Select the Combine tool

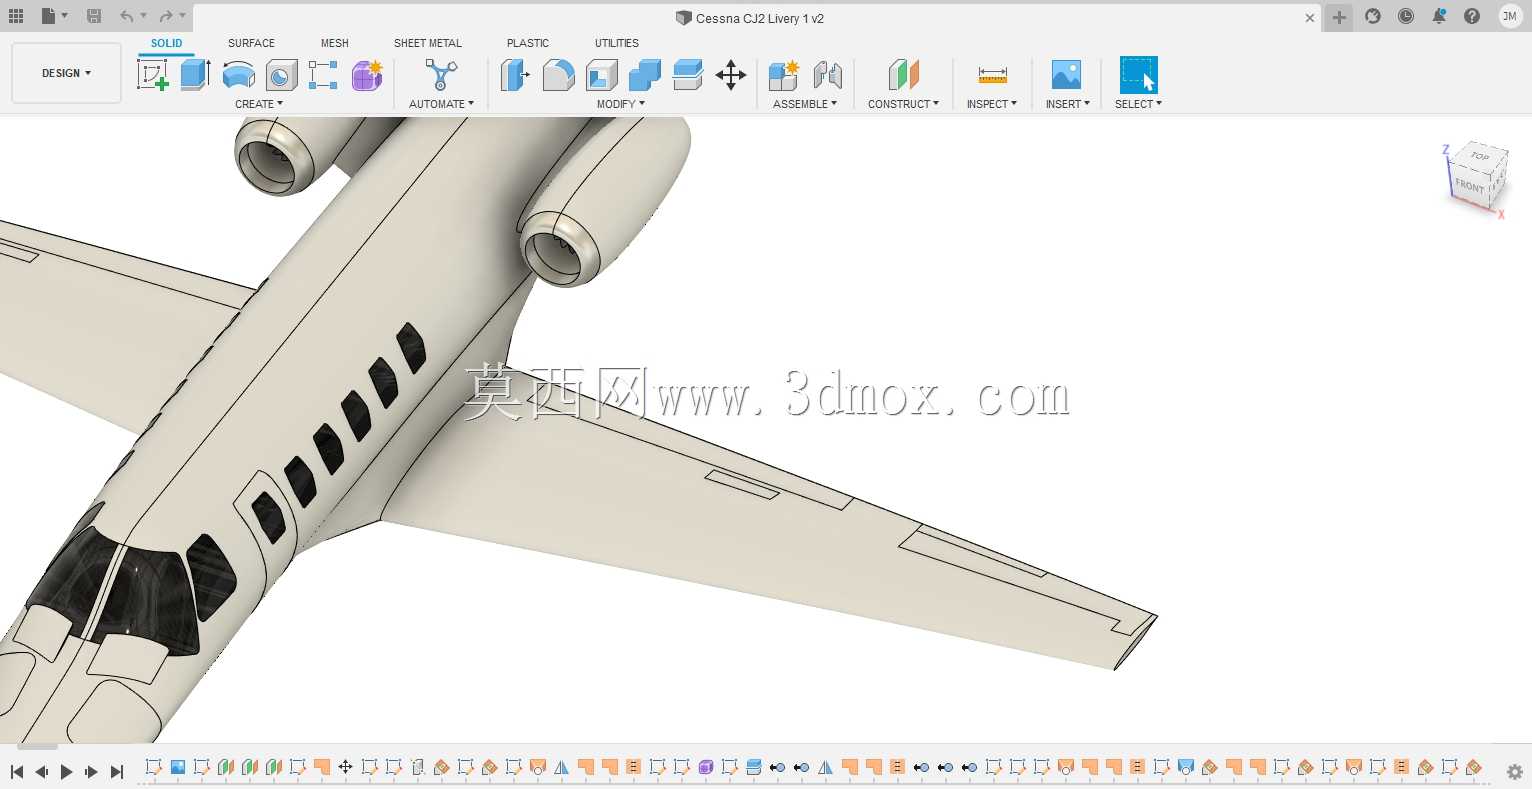coord(644,75)
